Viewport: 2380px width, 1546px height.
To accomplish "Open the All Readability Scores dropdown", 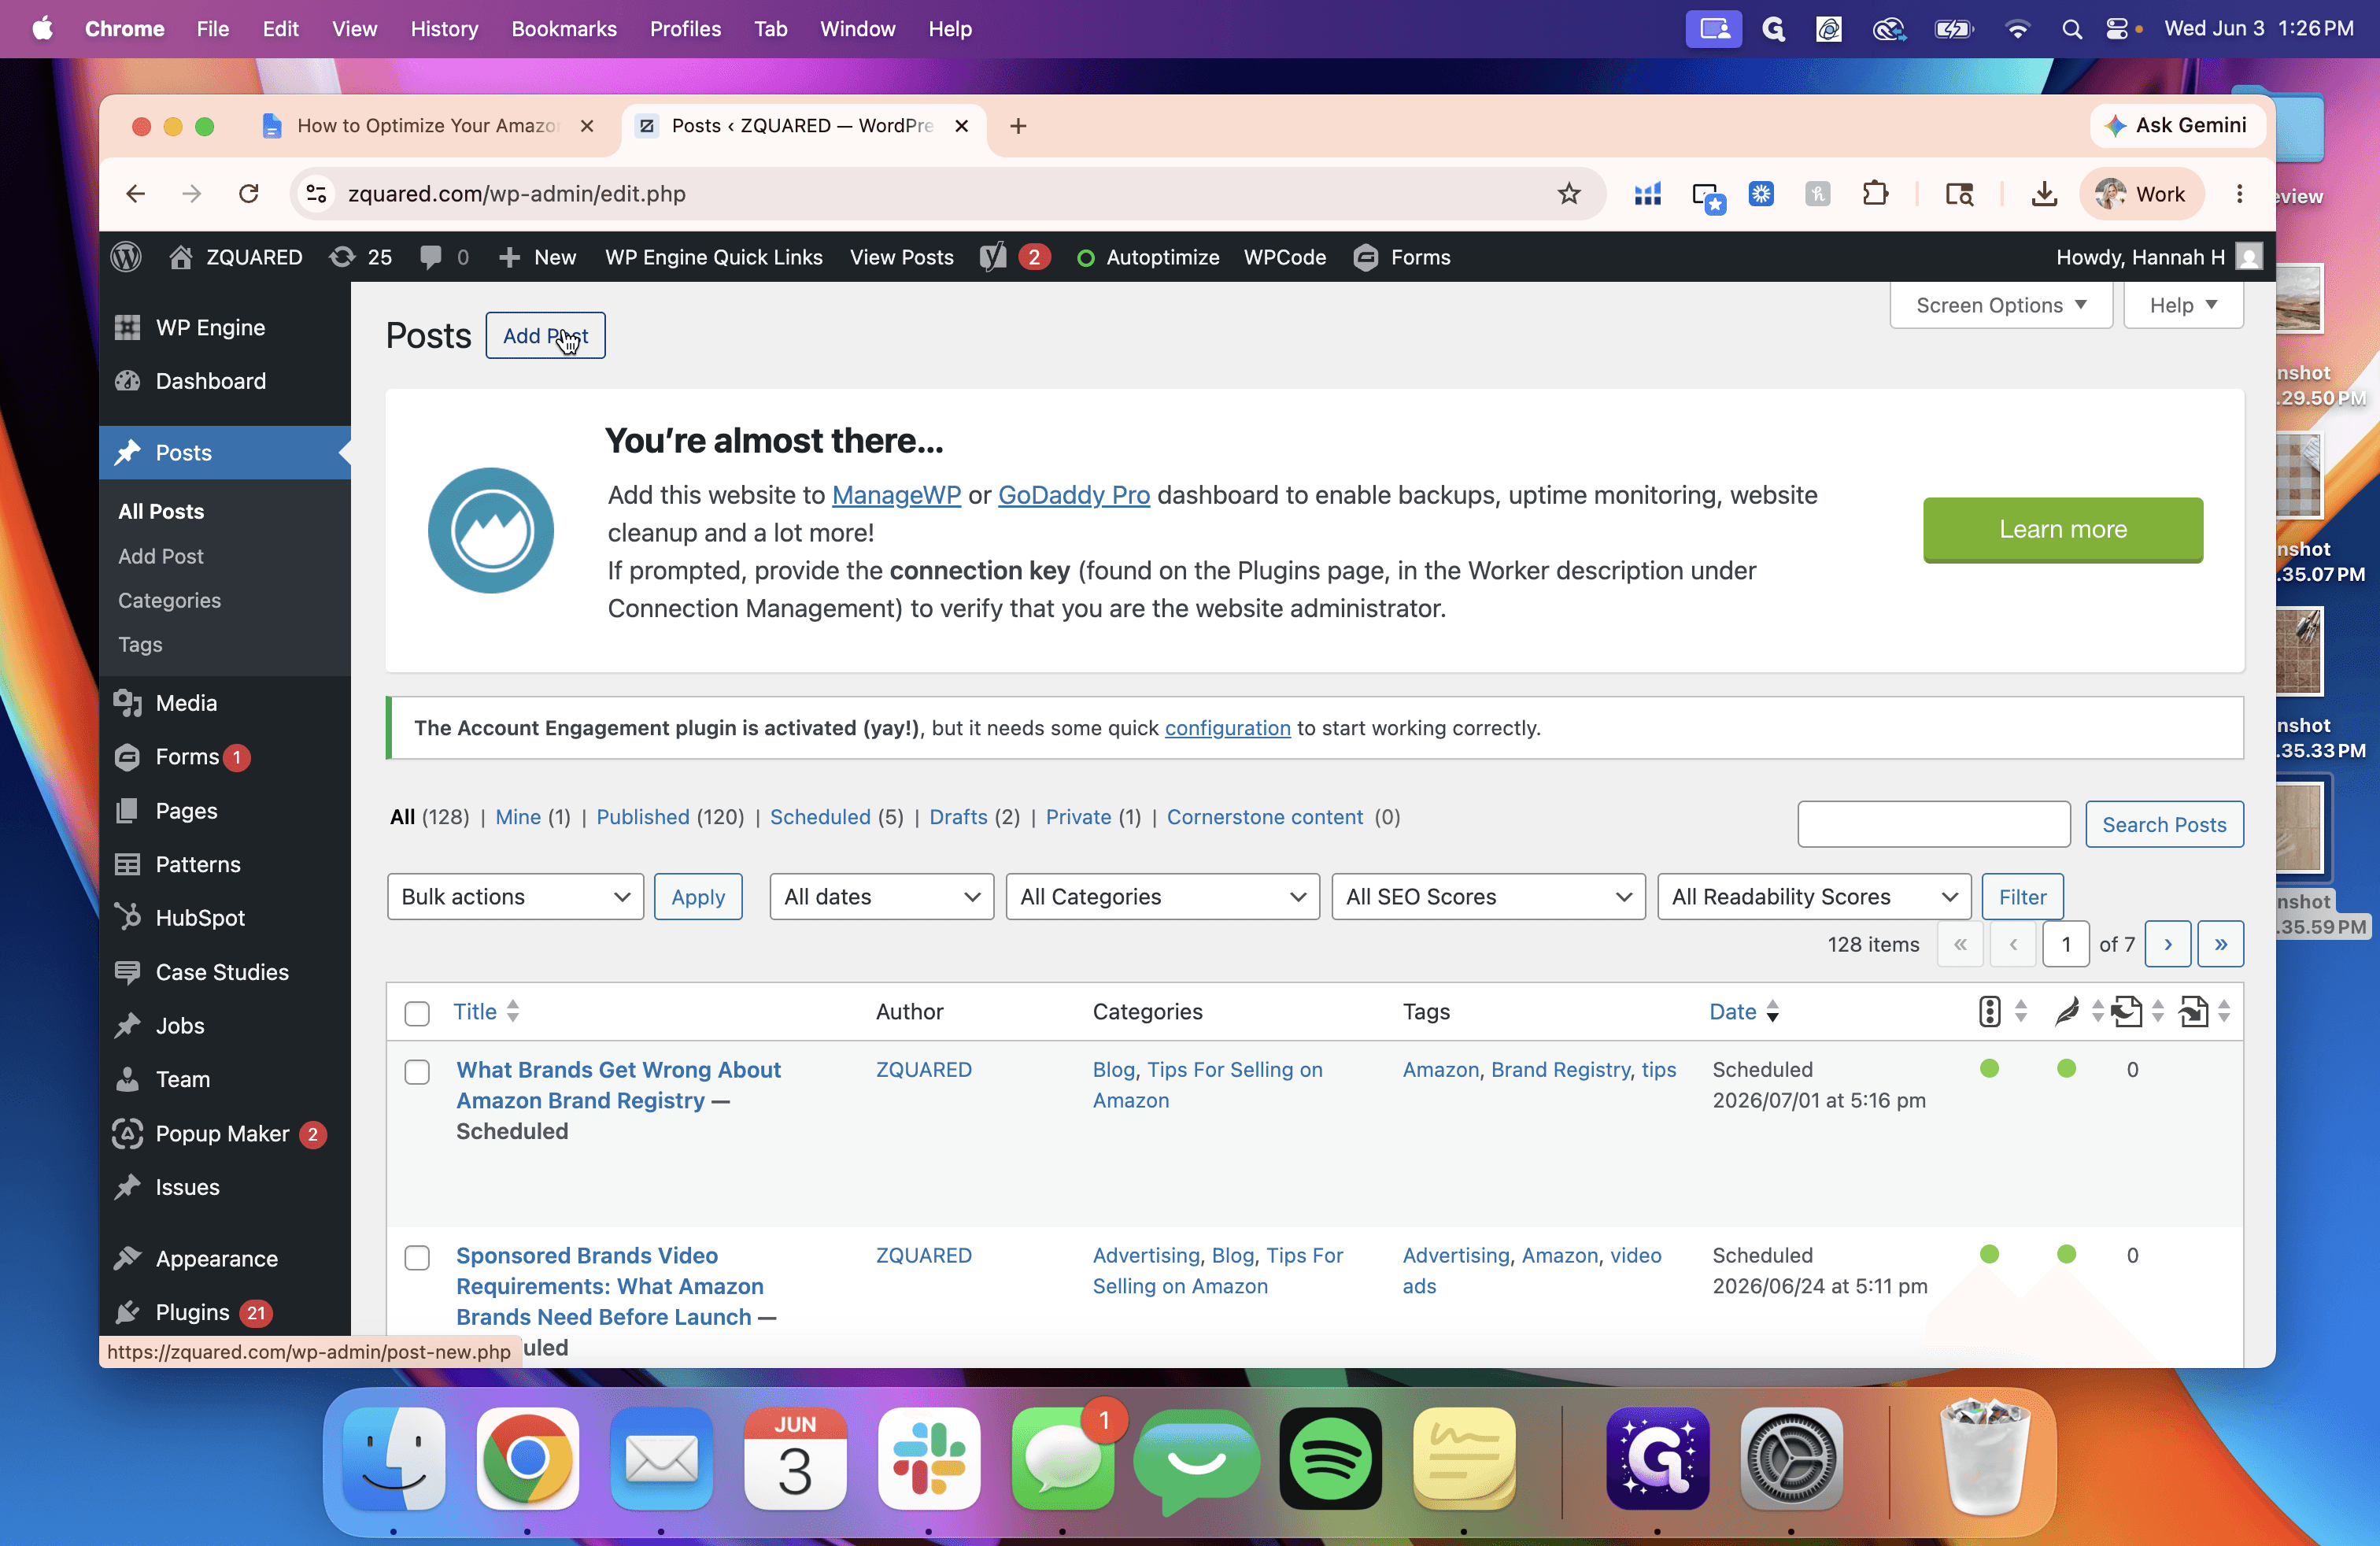I will click(1814, 896).
